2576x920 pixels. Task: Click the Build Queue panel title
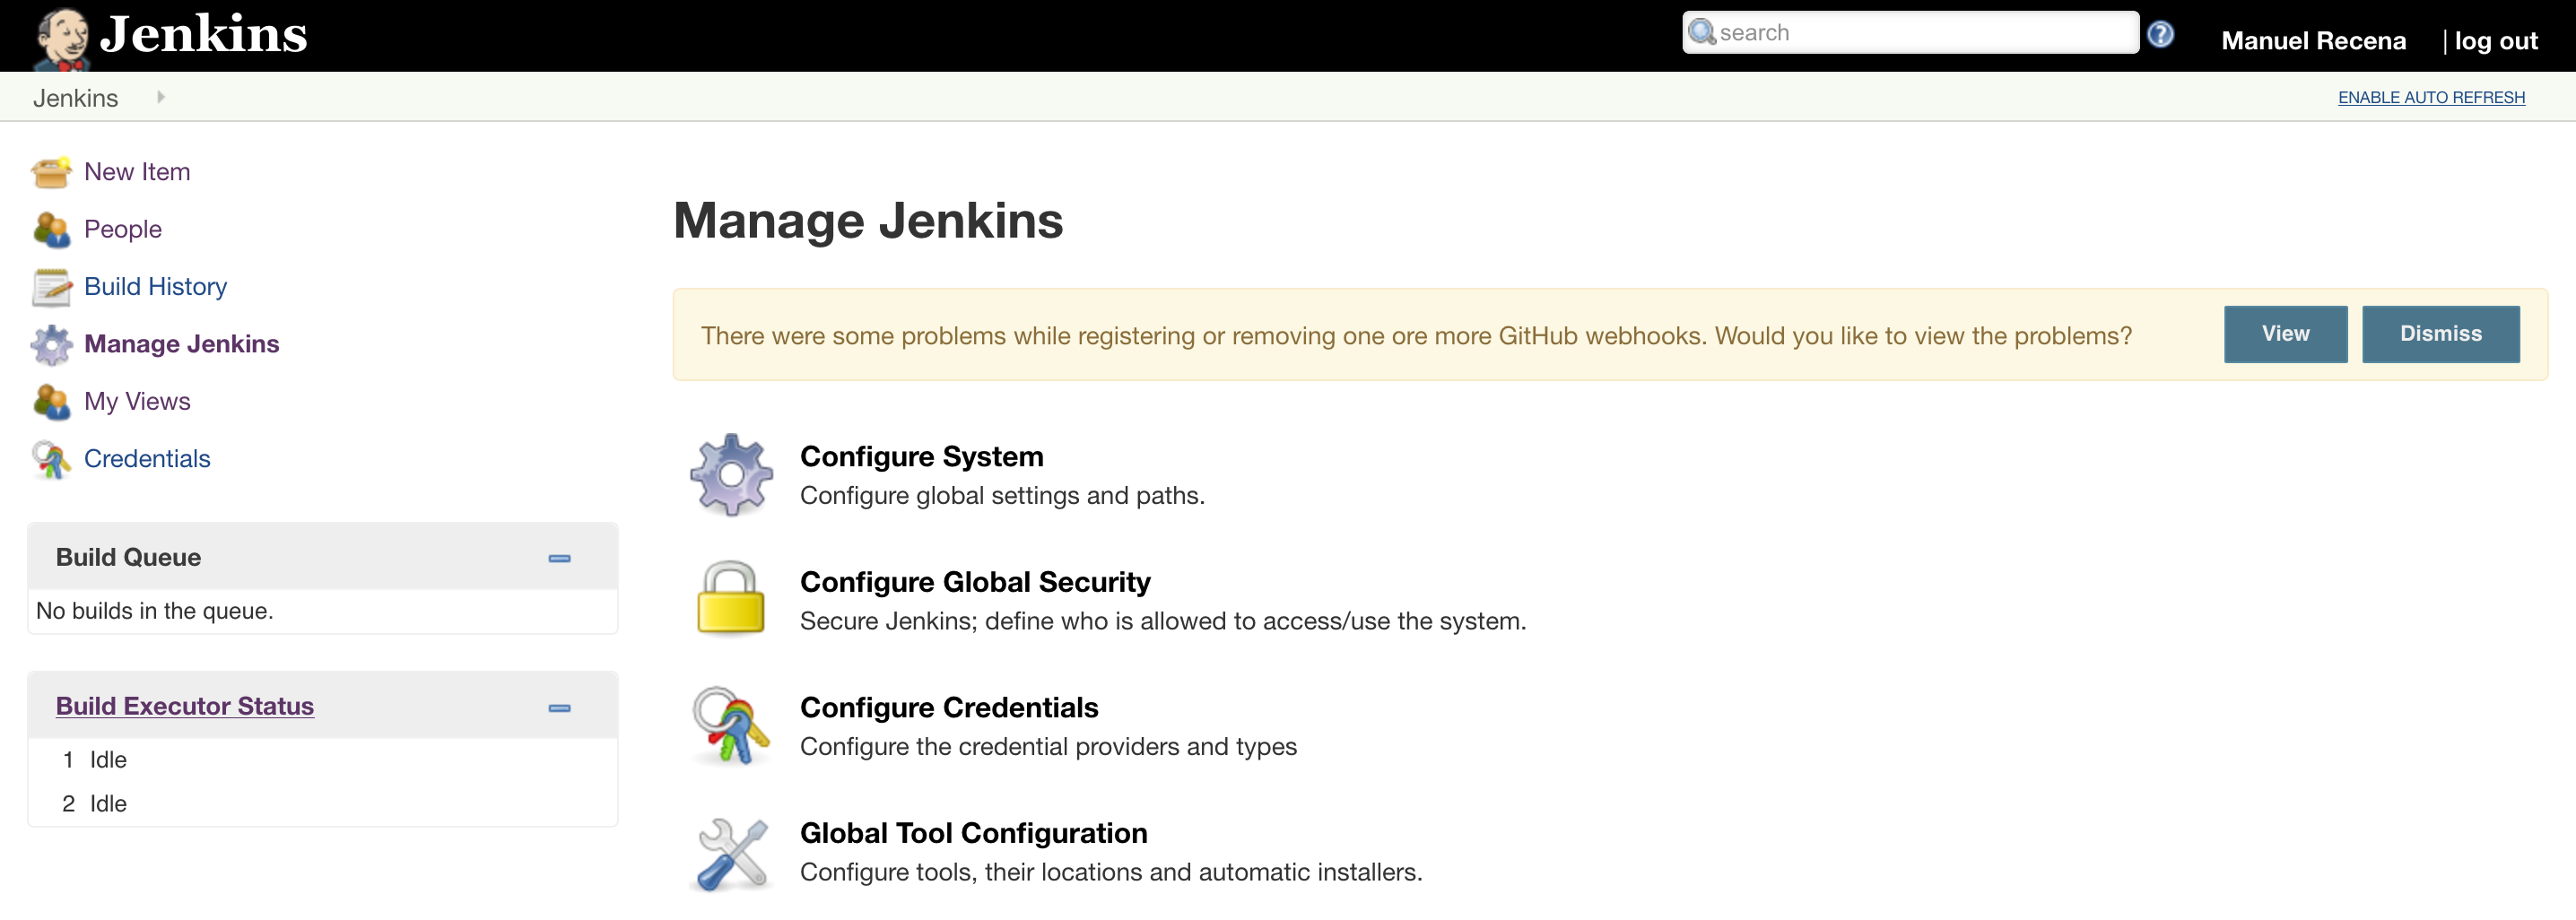tap(128, 557)
